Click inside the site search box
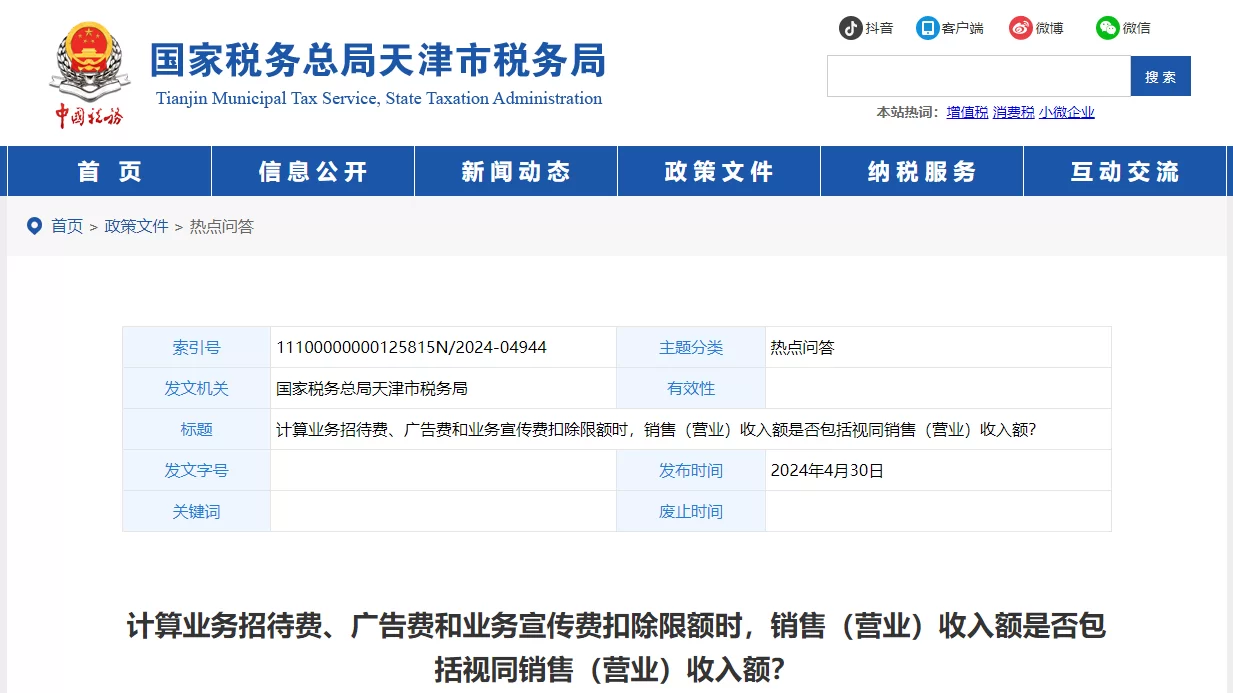Screen dimensions: 1233x693 point(978,76)
